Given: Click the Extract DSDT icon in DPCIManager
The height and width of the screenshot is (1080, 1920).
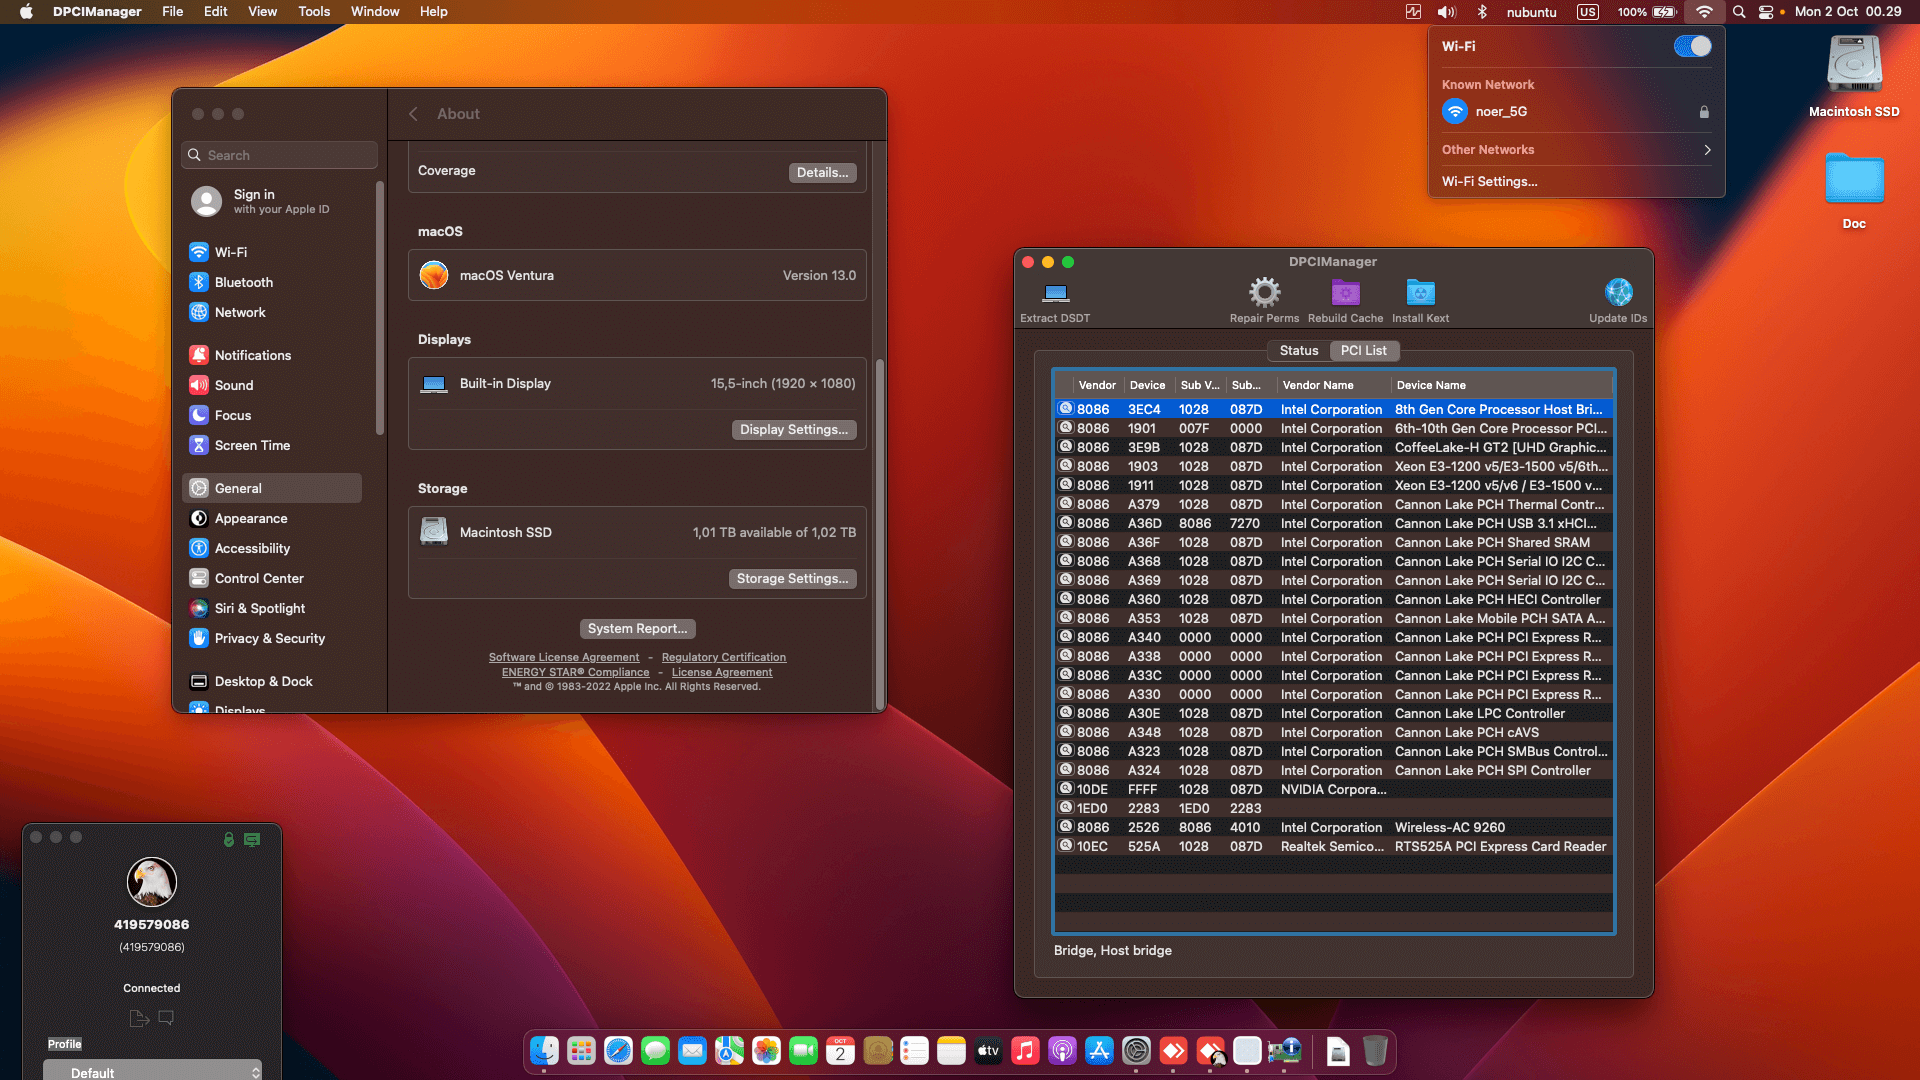Looking at the screenshot, I should [x=1054, y=298].
